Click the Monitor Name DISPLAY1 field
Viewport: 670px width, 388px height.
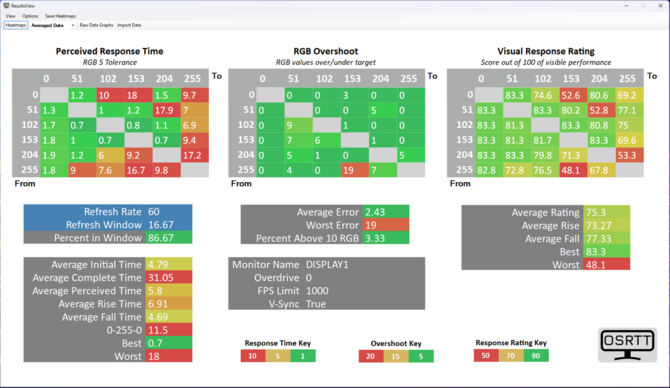(x=326, y=265)
